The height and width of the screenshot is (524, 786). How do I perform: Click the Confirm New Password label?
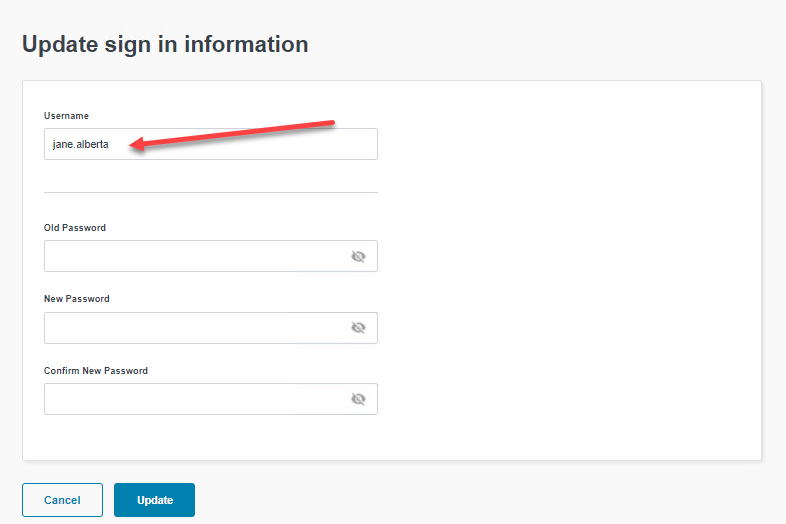(x=96, y=371)
